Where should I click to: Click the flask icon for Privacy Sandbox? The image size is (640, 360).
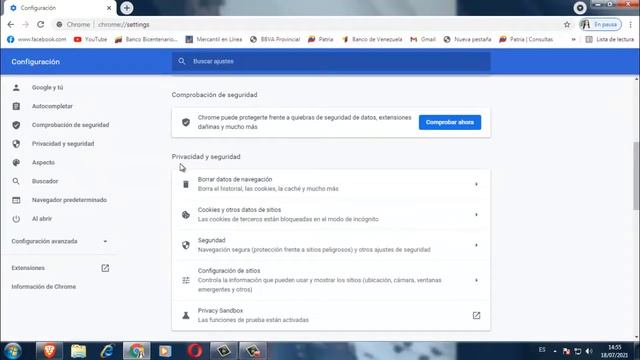[186, 316]
